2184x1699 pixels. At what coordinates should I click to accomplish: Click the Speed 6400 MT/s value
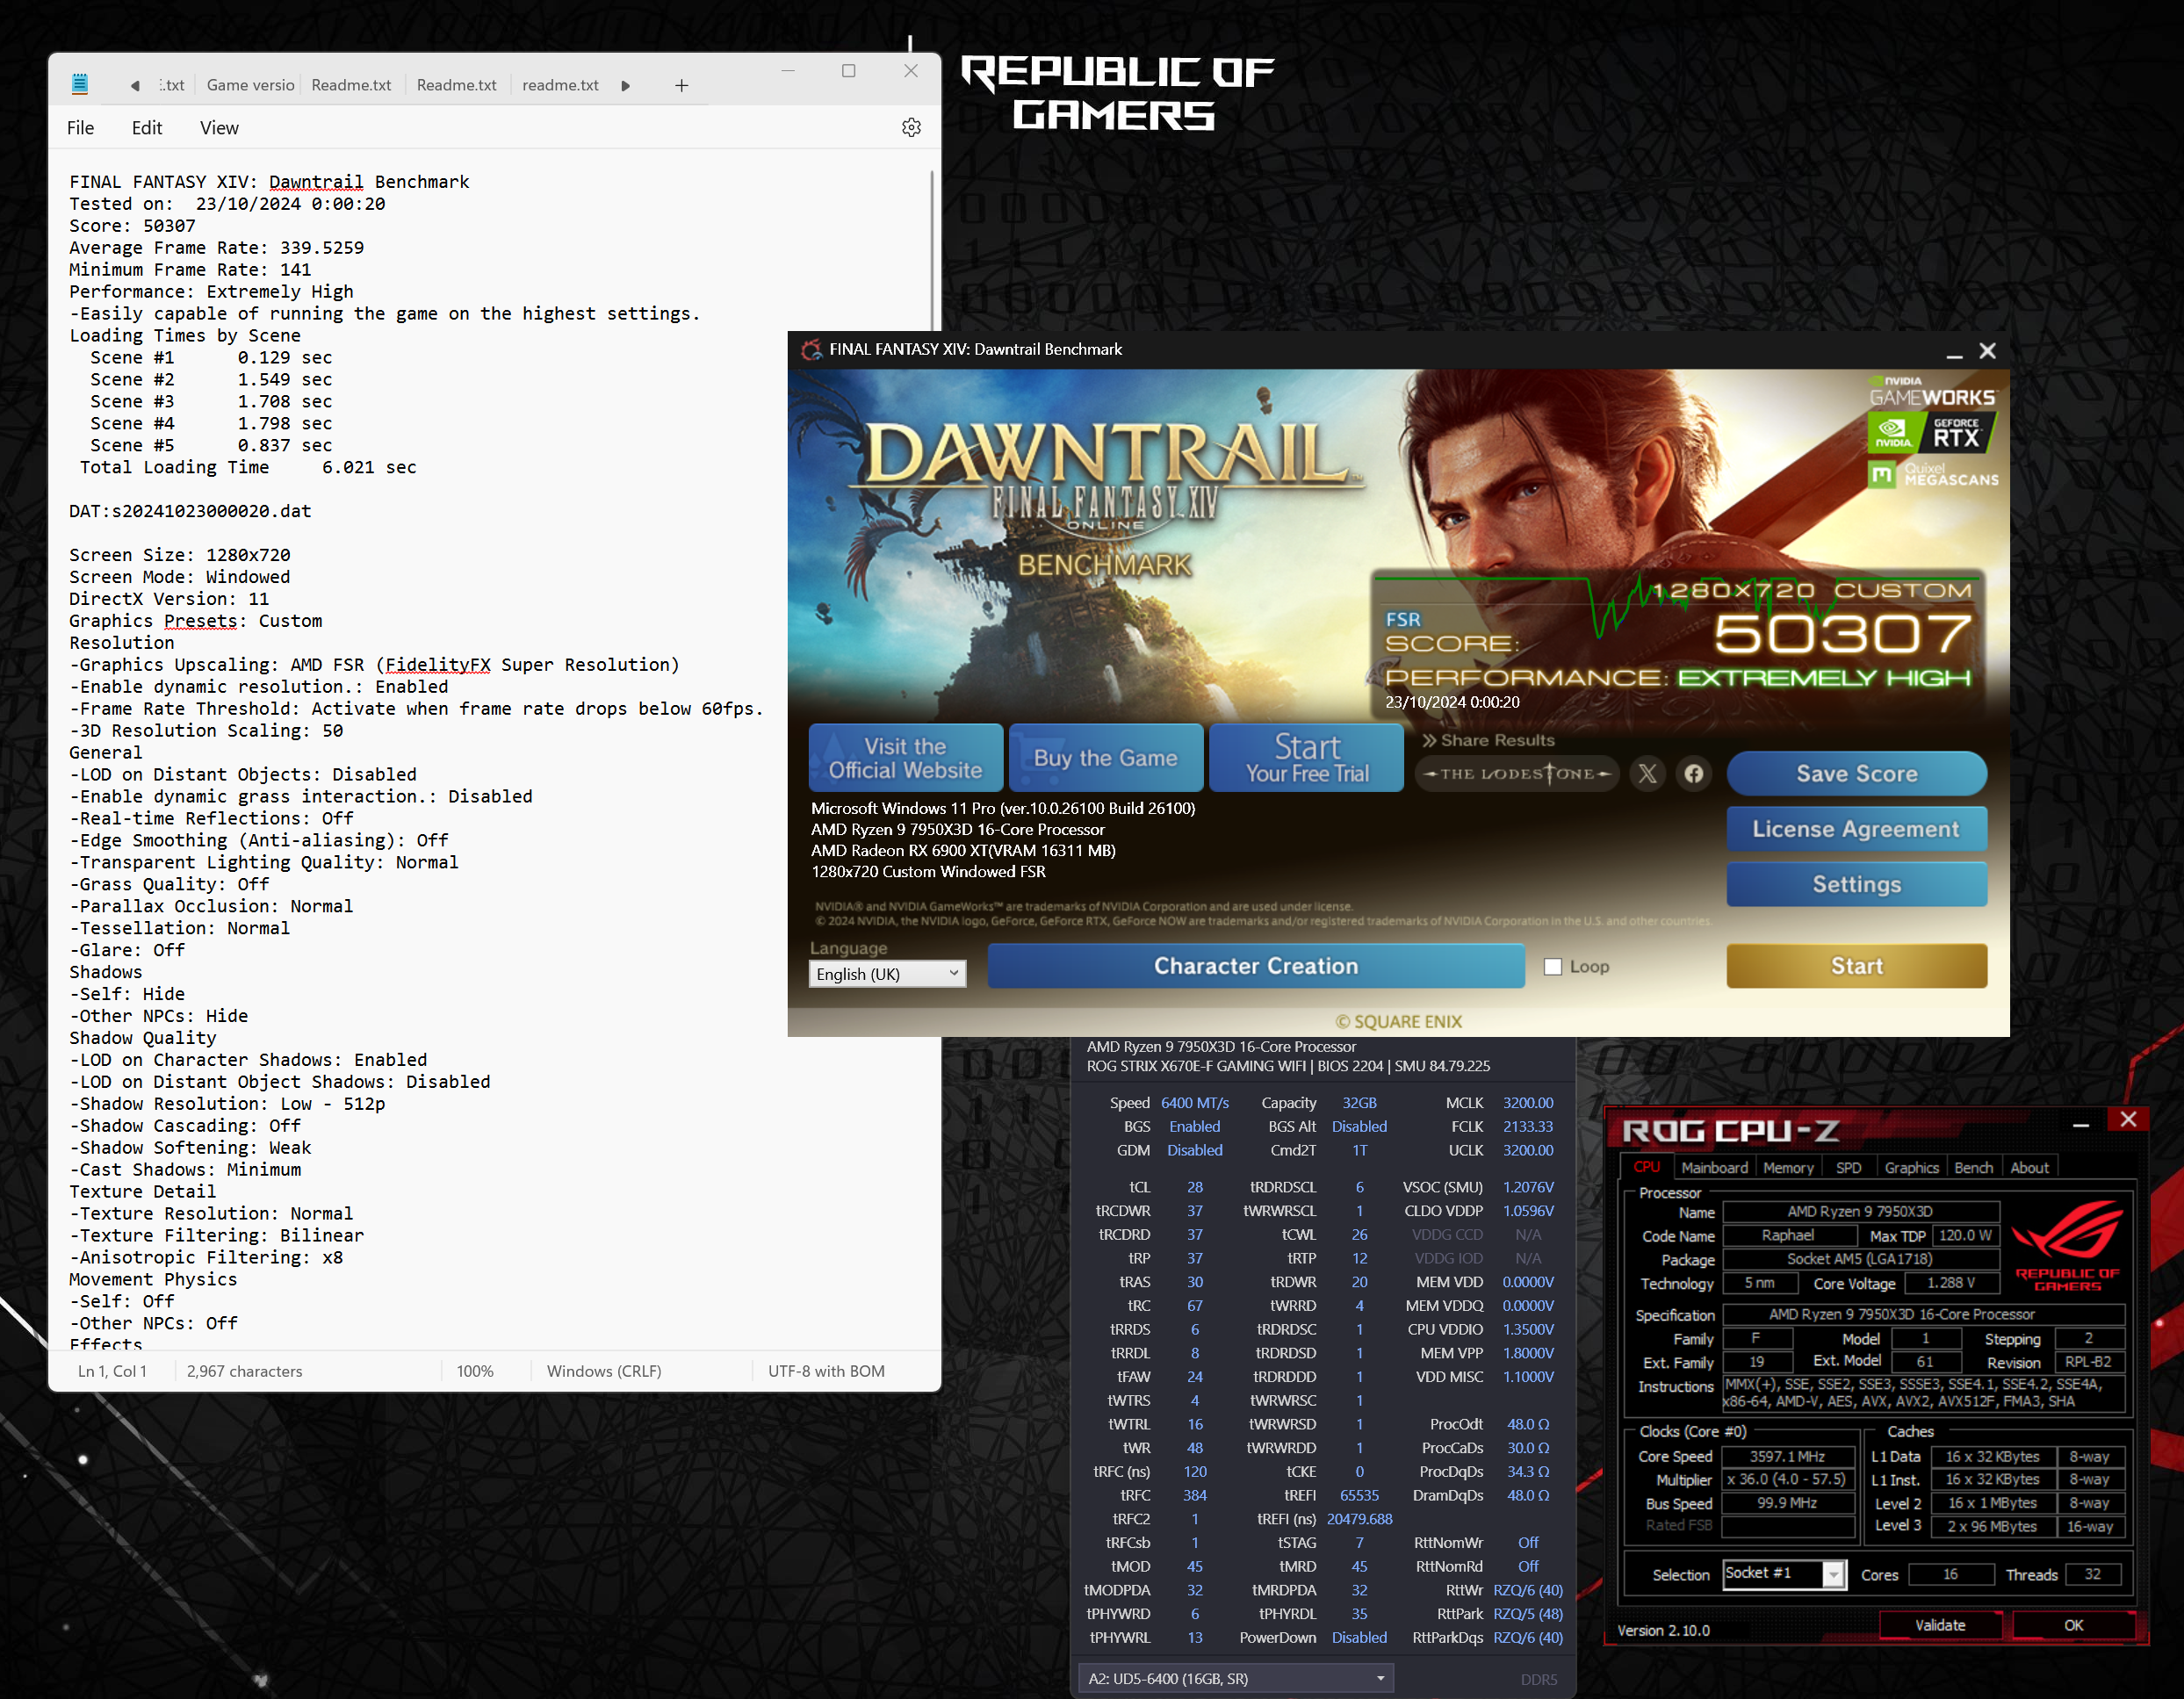pos(1195,1103)
